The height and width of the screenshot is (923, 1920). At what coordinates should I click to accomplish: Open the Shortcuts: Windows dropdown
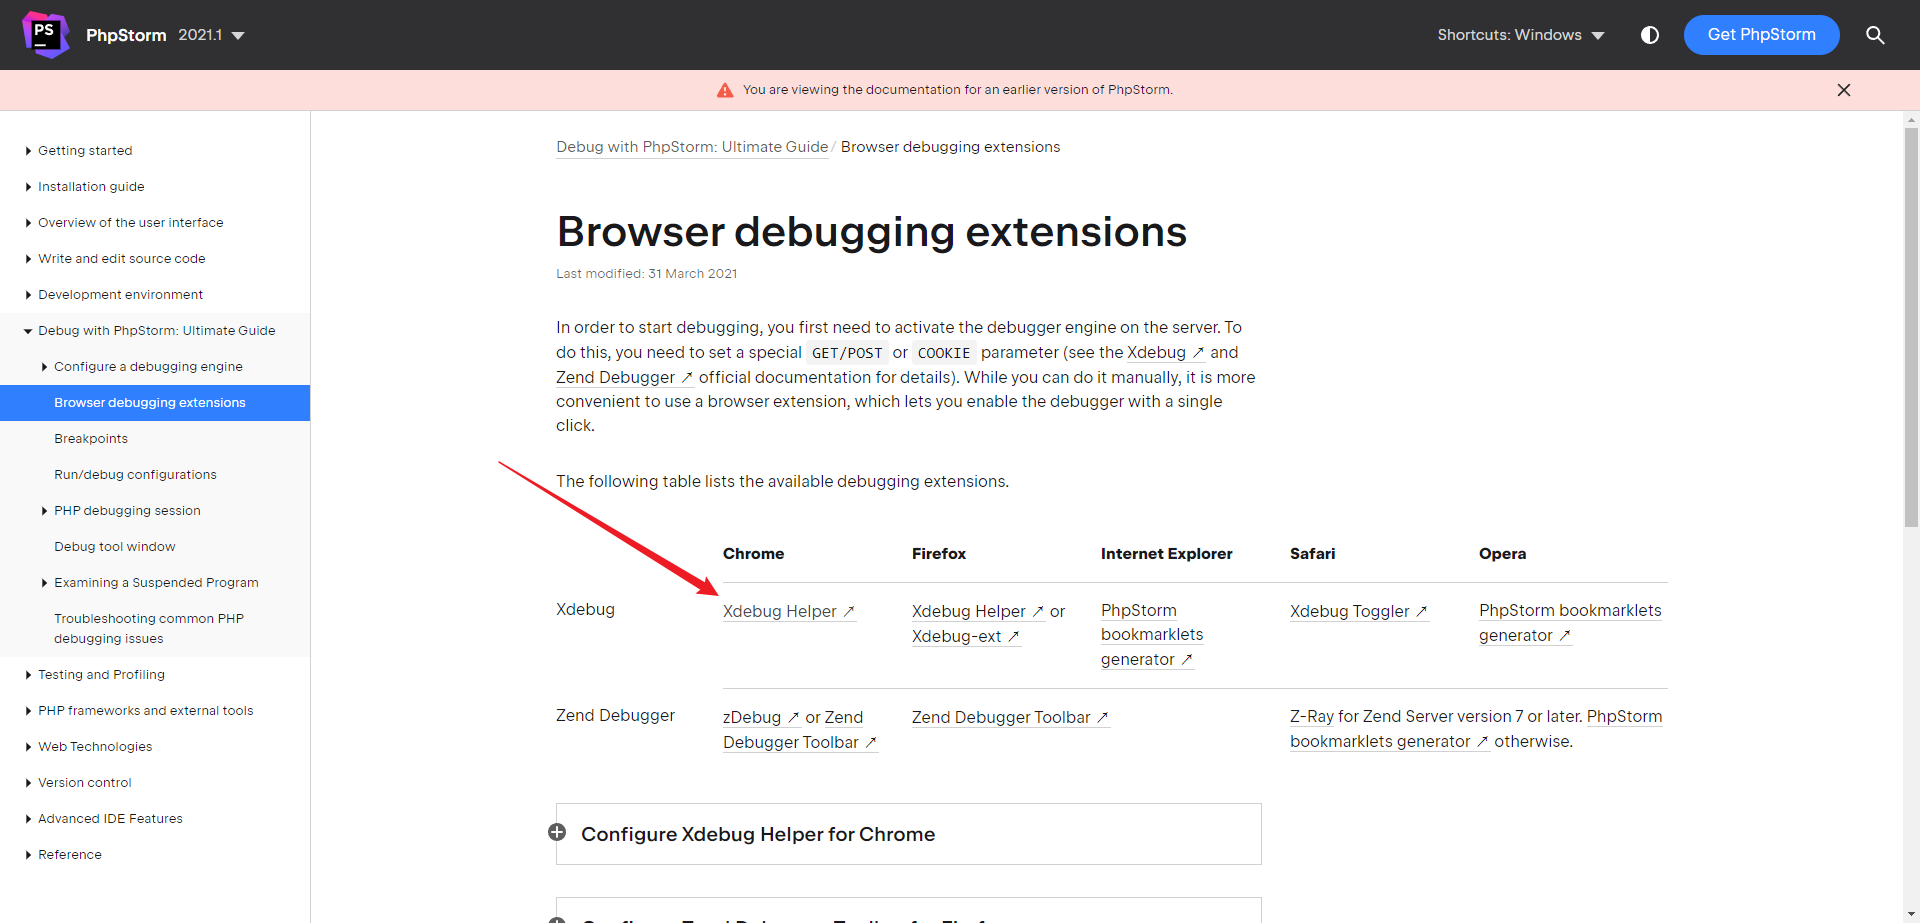tap(1521, 35)
